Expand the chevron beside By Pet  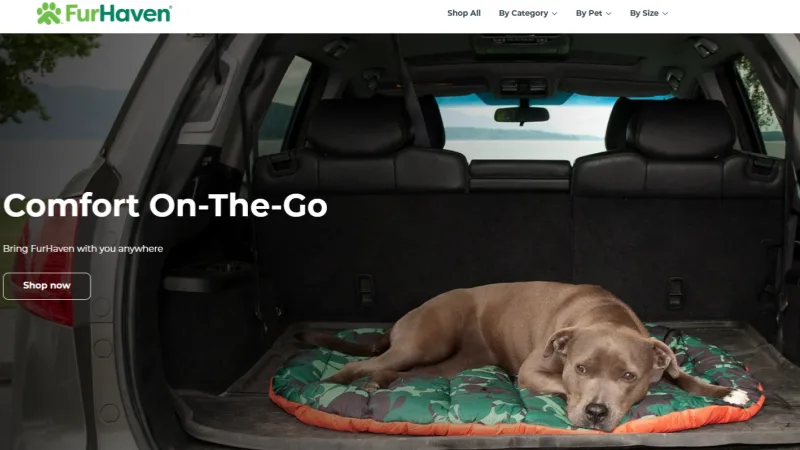(x=609, y=14)
